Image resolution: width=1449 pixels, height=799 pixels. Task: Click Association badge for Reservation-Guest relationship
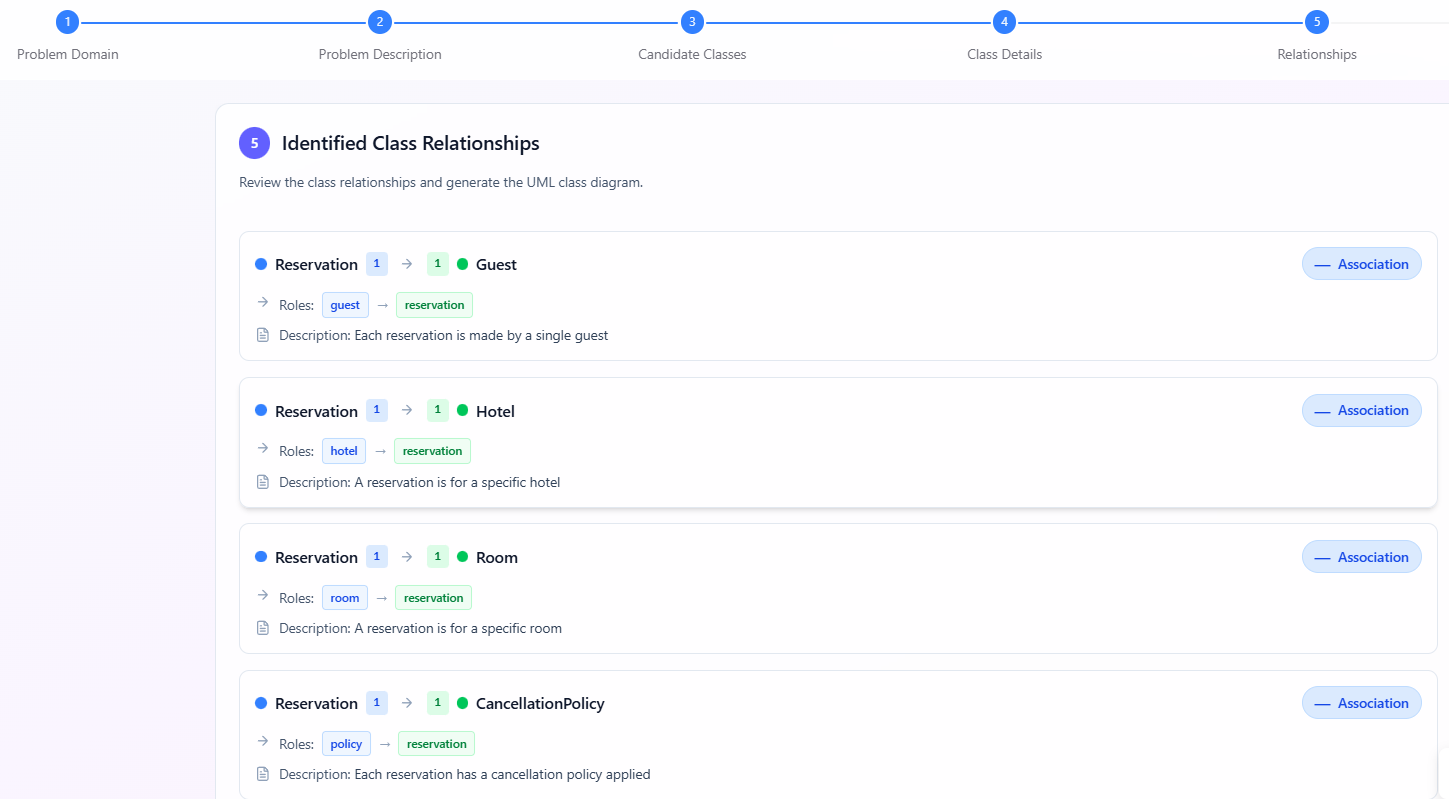(1361, 264)
